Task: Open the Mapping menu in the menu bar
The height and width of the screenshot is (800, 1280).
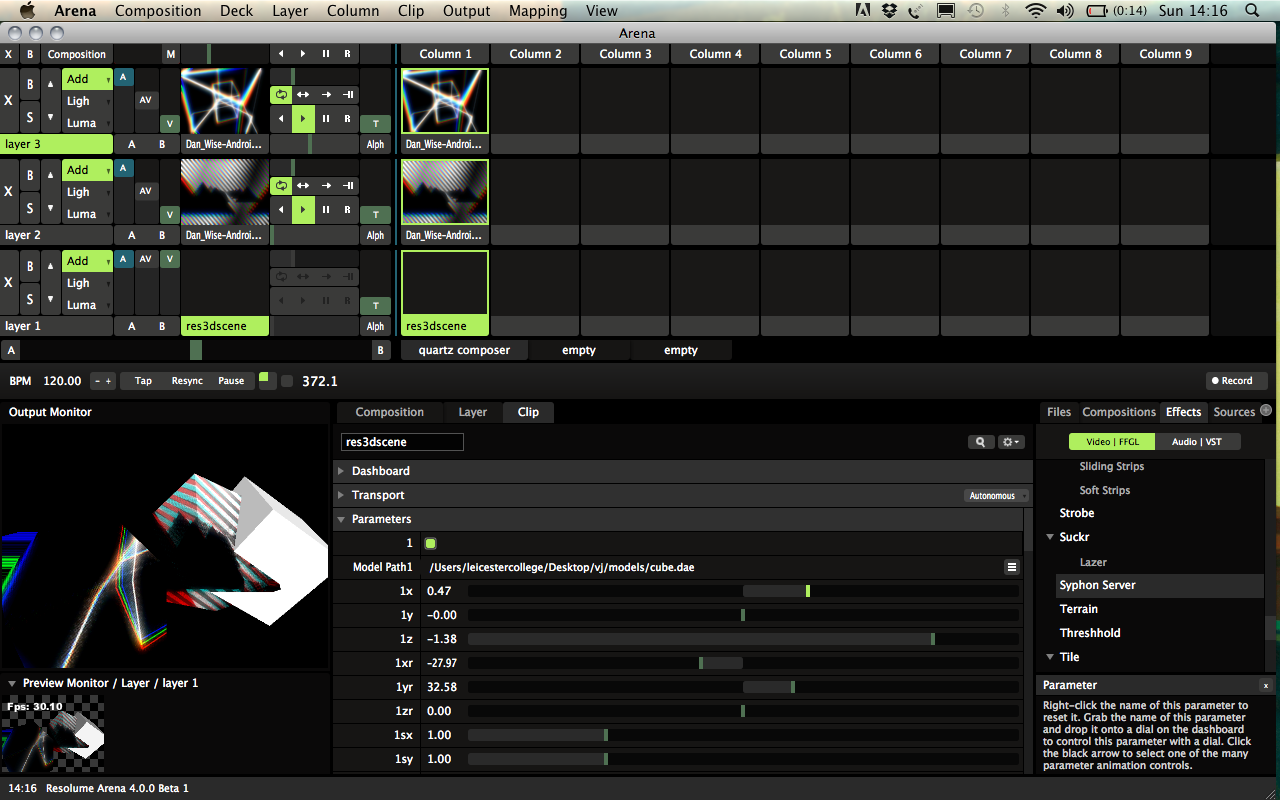Action: point(537,11)
